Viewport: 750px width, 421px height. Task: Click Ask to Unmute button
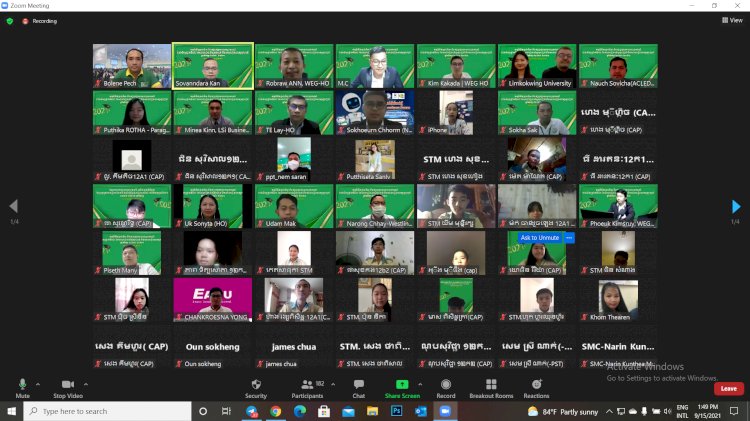(540, 237)
